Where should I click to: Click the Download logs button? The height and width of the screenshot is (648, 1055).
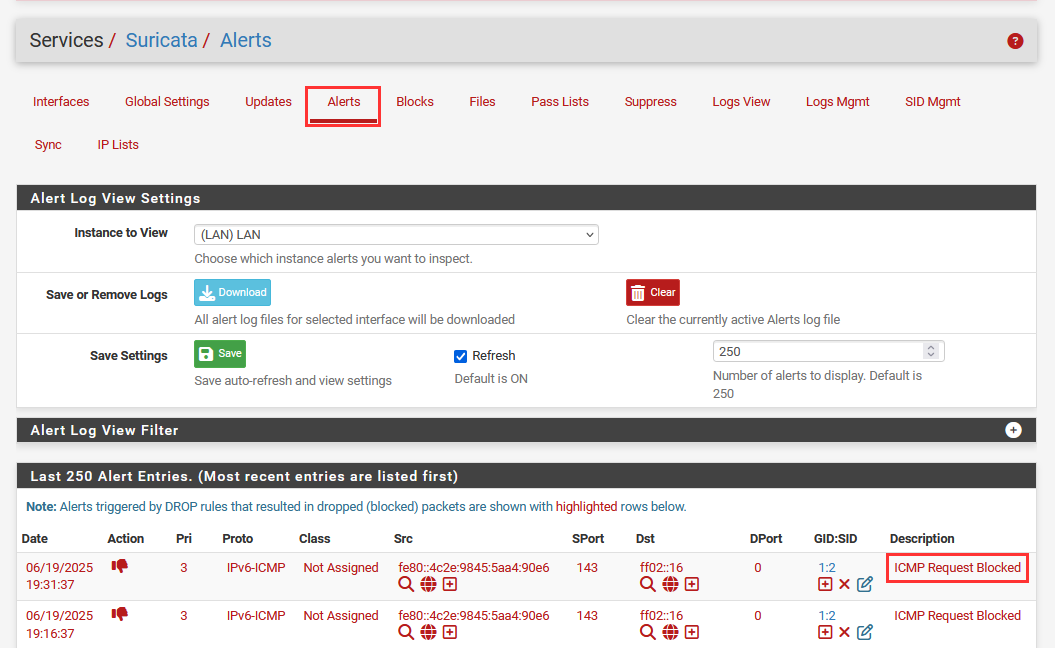pos(232,292)
